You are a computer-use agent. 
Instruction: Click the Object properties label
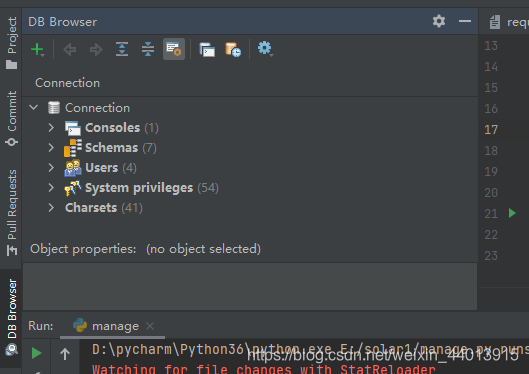(x=83, y=249)
